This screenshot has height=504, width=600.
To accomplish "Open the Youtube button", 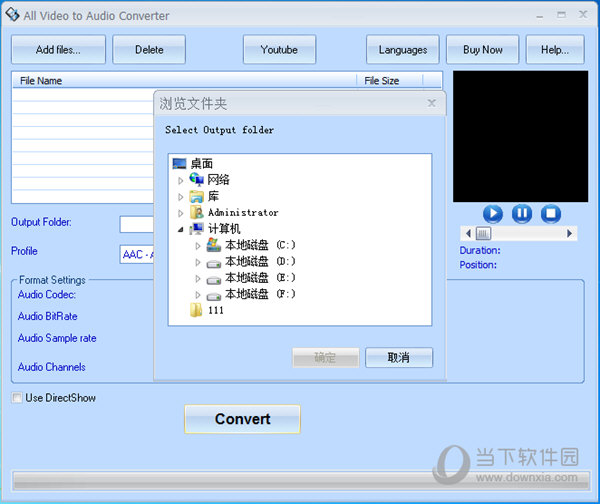I will click(x=279, y=49).
